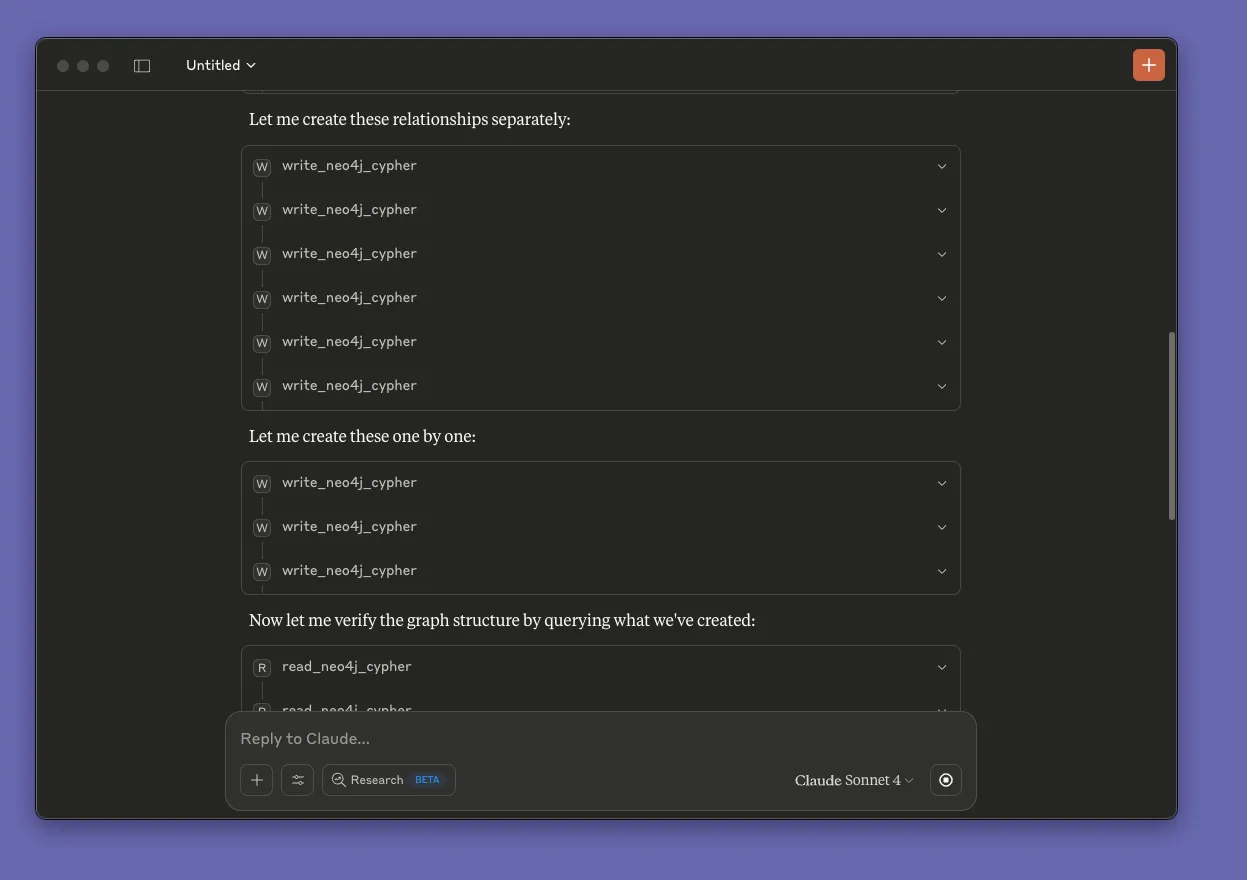Open first write_neo4j_cypher under 'one by one'

point(349,483)
